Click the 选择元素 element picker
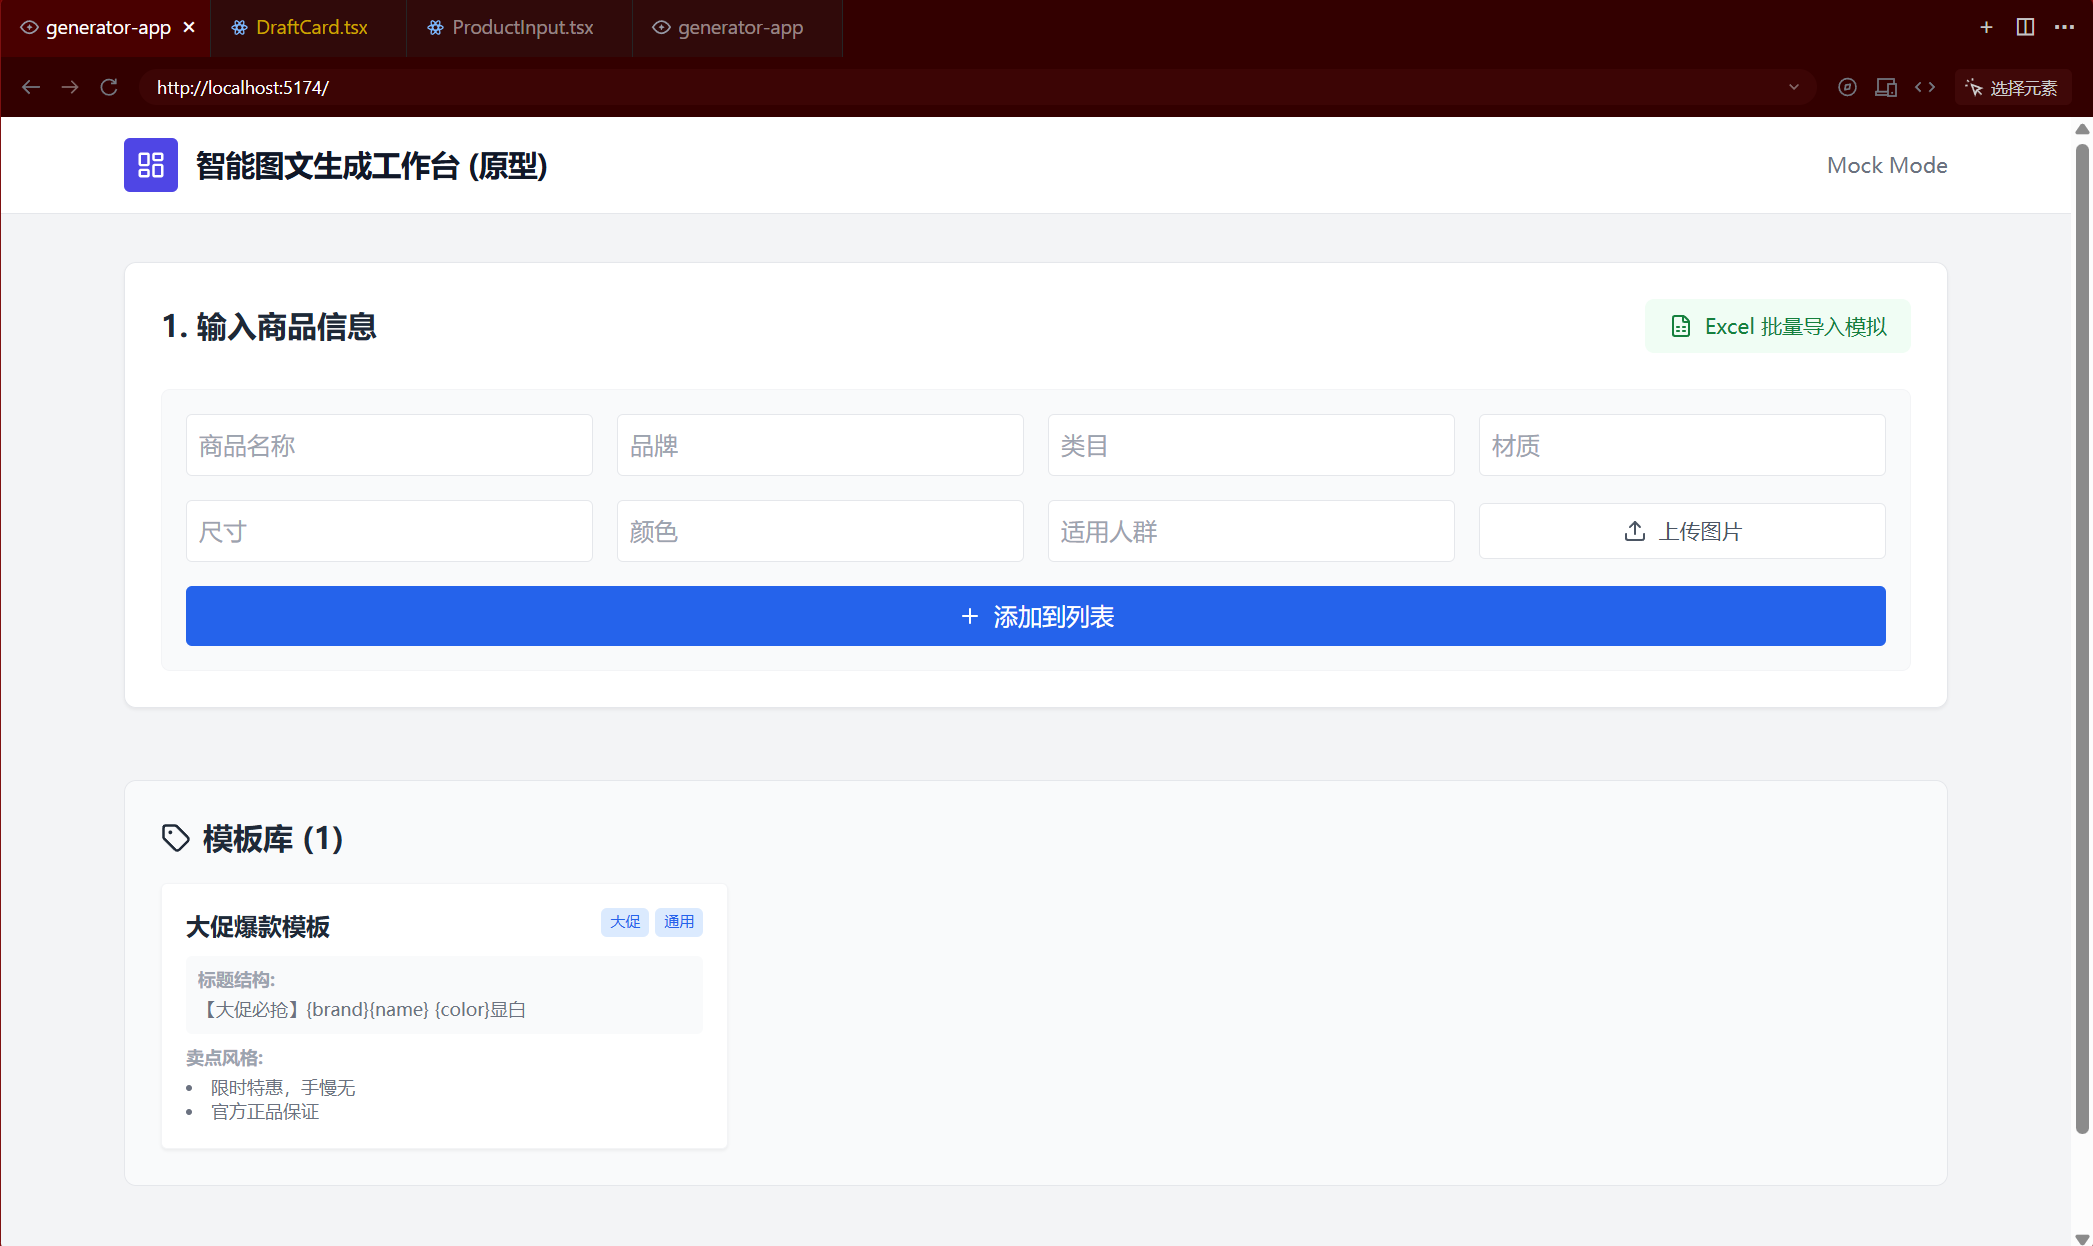The height and width of the screenshot is (1246, 2093). click(2012, 87)
